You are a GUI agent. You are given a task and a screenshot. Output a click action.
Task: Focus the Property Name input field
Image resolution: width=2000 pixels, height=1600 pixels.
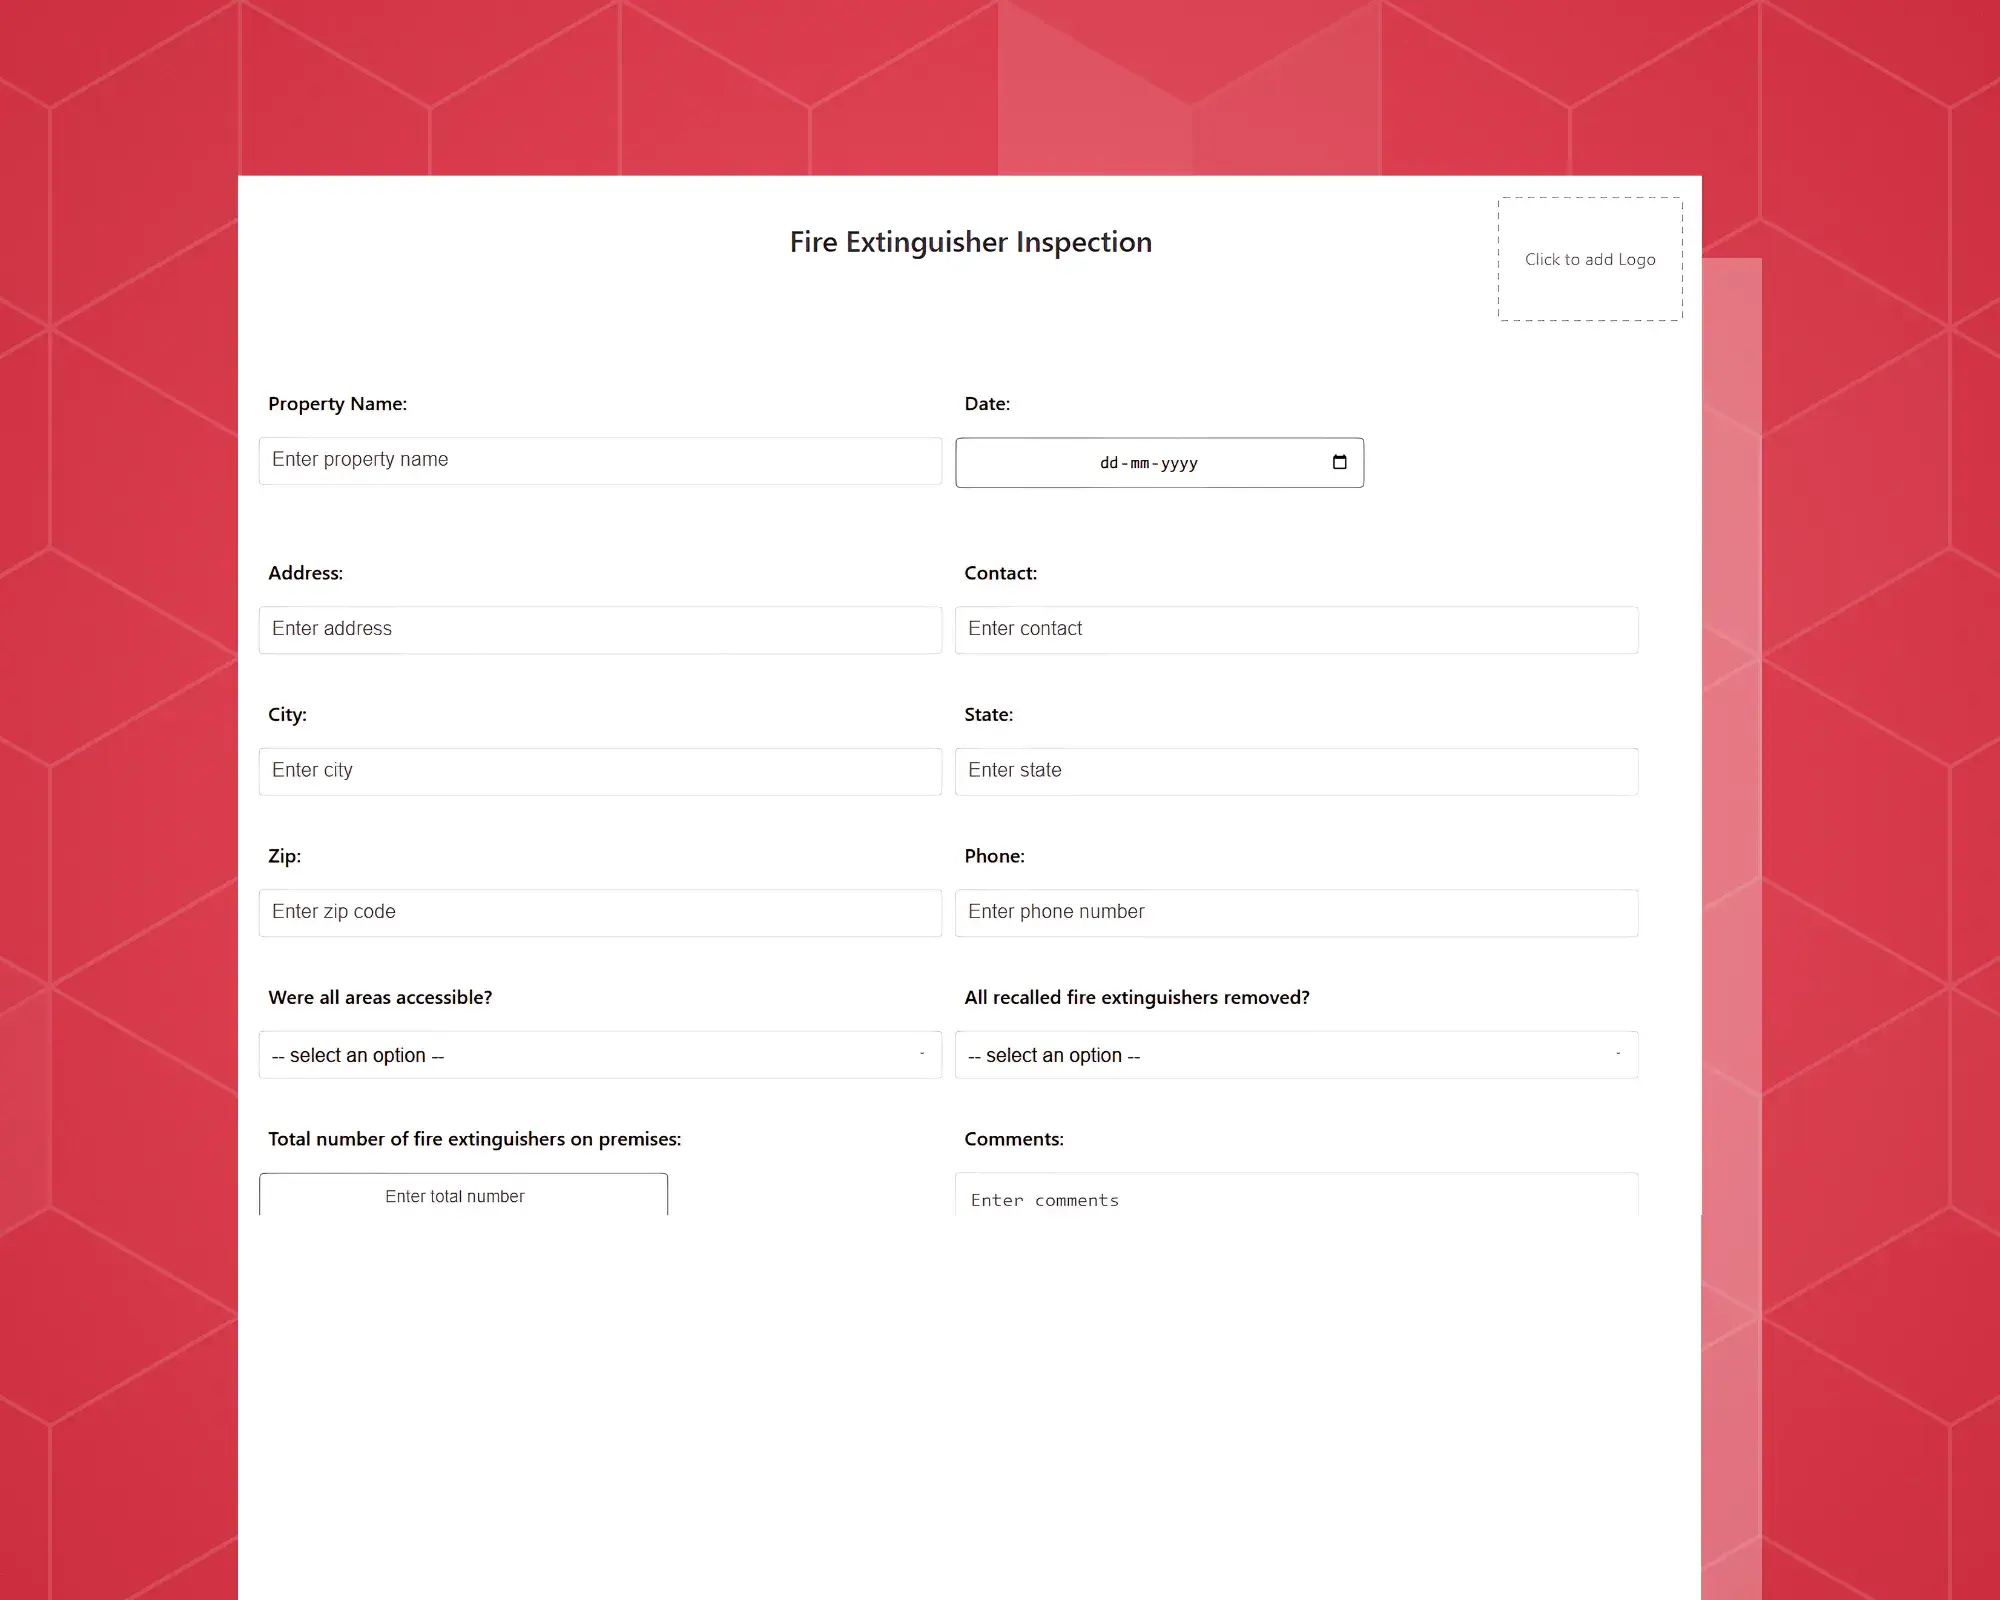click(599, 459)
